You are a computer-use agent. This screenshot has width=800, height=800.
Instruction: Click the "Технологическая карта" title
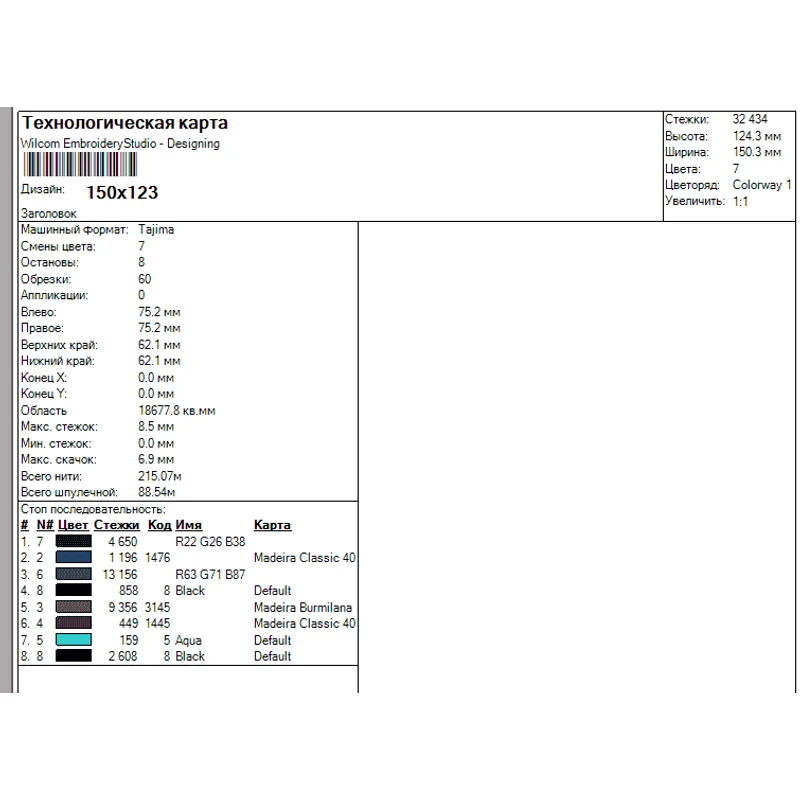125,123
